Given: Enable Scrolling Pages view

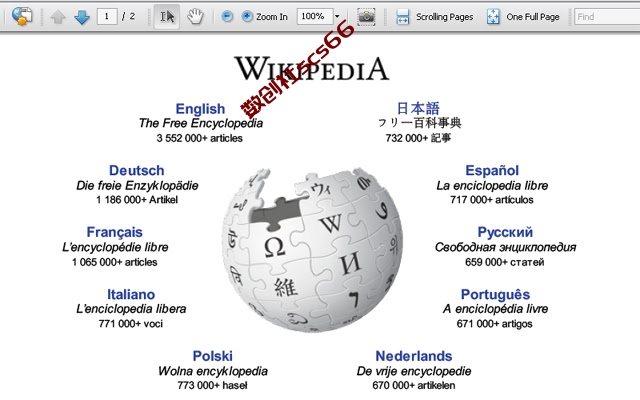Looking at the screenshot, I should [x=435, y=17].
